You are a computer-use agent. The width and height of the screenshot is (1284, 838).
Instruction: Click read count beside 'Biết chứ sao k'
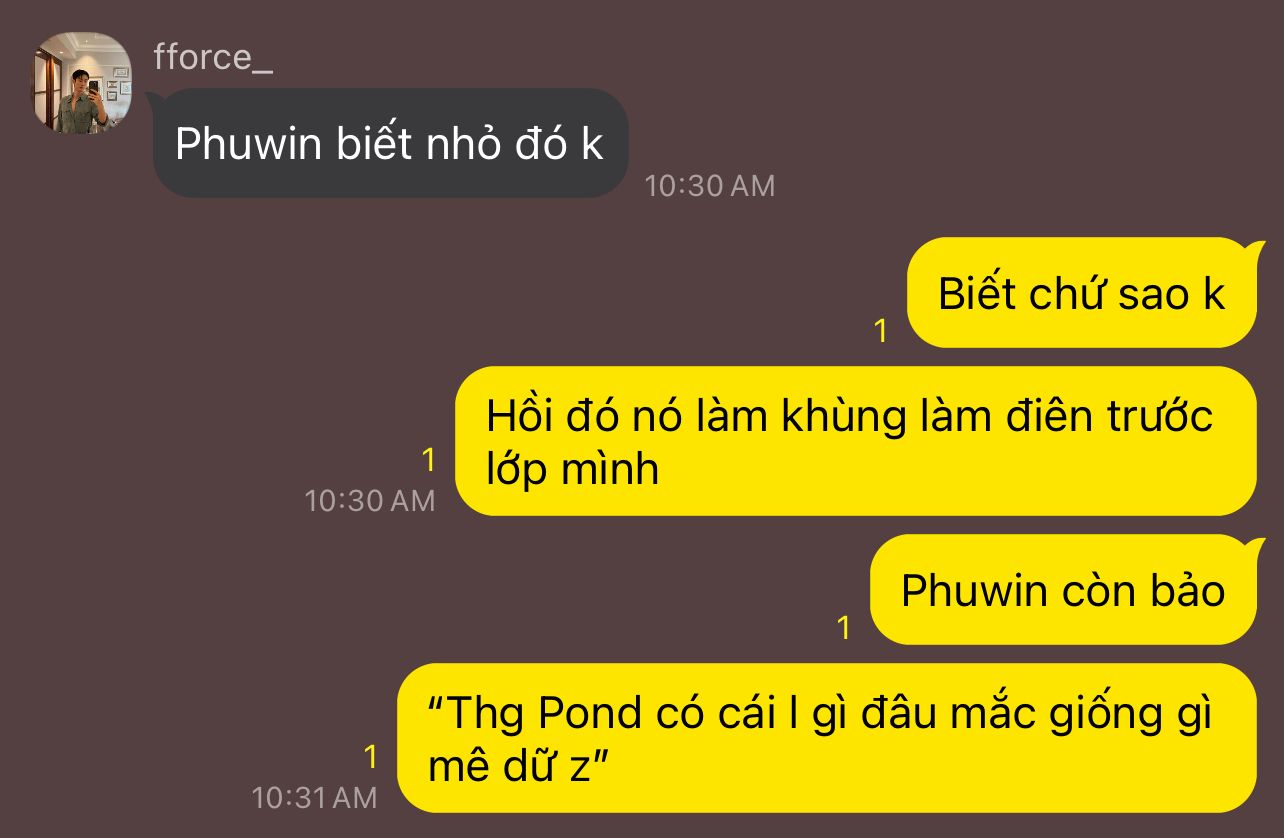(x=880, y=331)
